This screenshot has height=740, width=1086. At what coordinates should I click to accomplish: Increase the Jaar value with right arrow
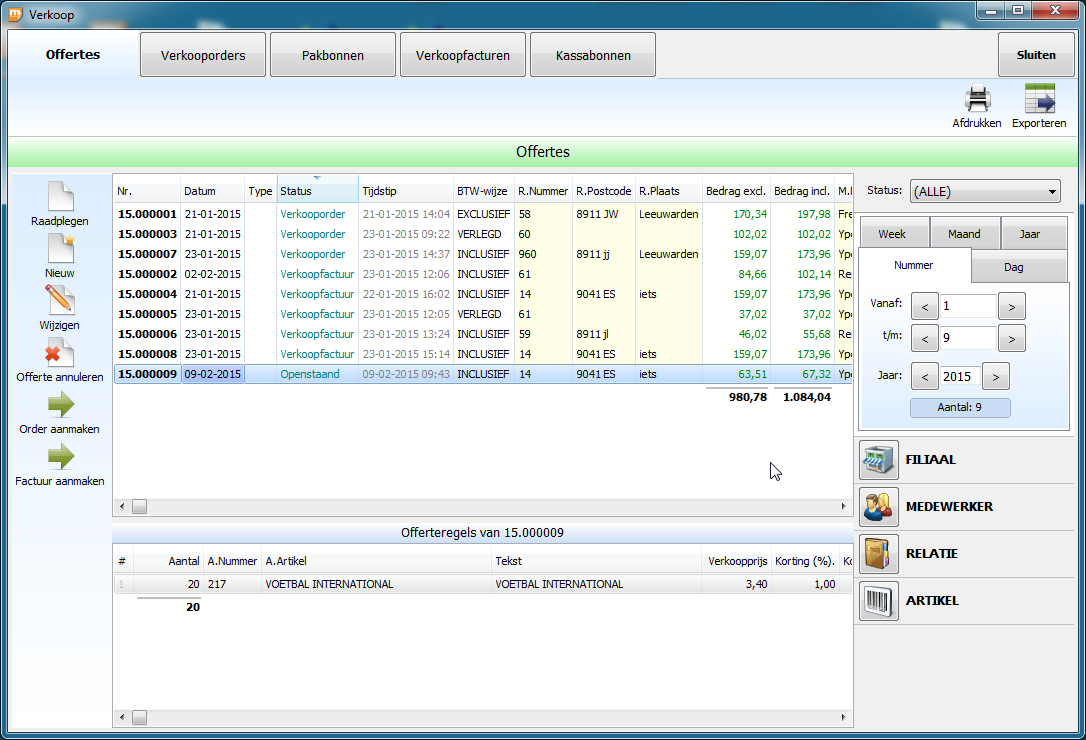coord(996,377)
